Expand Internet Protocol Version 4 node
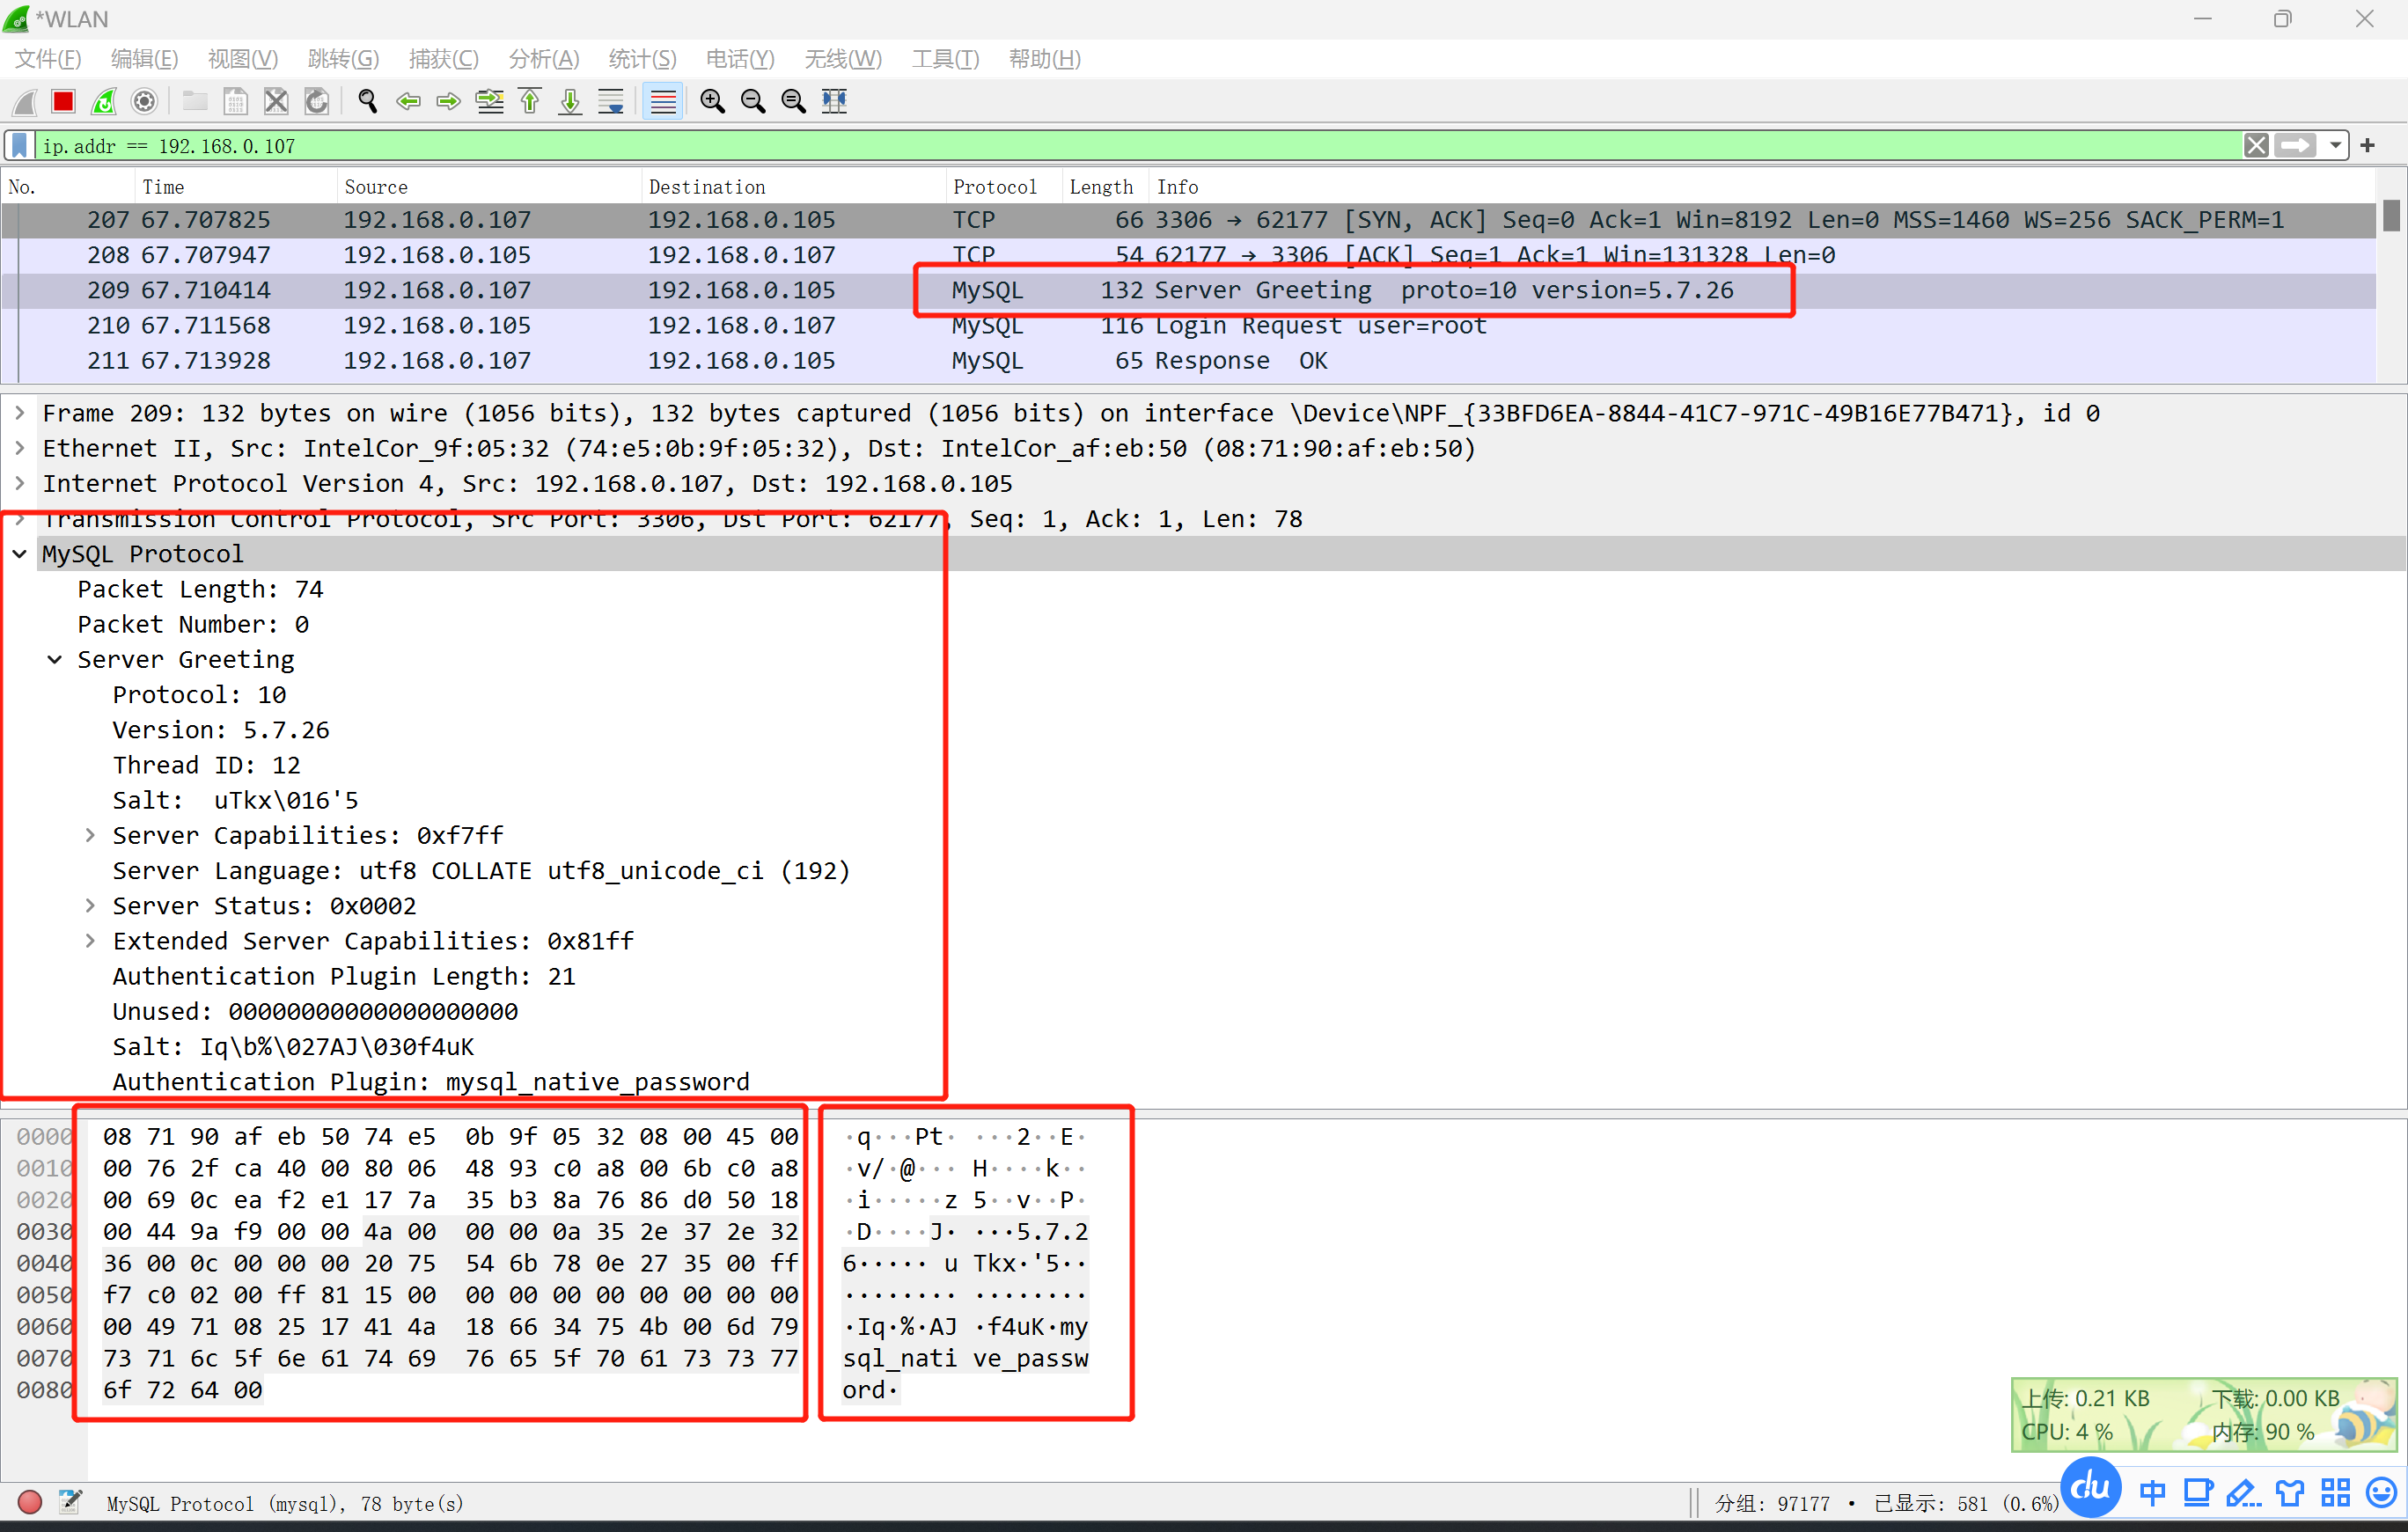Viewport: 2408px width, 1532px height. click(x=20, y=483)
